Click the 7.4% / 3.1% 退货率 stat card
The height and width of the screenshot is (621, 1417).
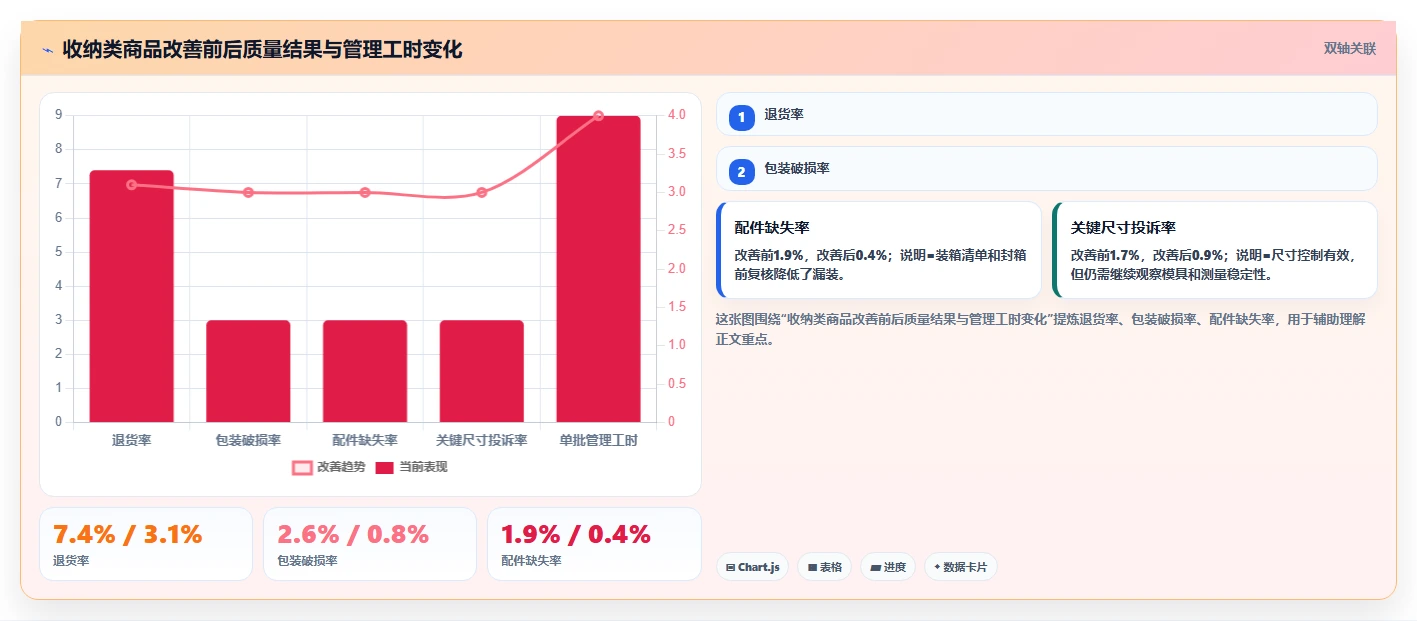[x=146, y=544]
